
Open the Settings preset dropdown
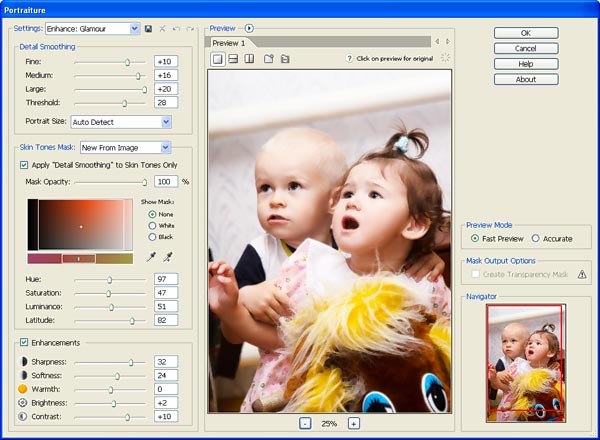pyautogui.click(x=134, y=29)
